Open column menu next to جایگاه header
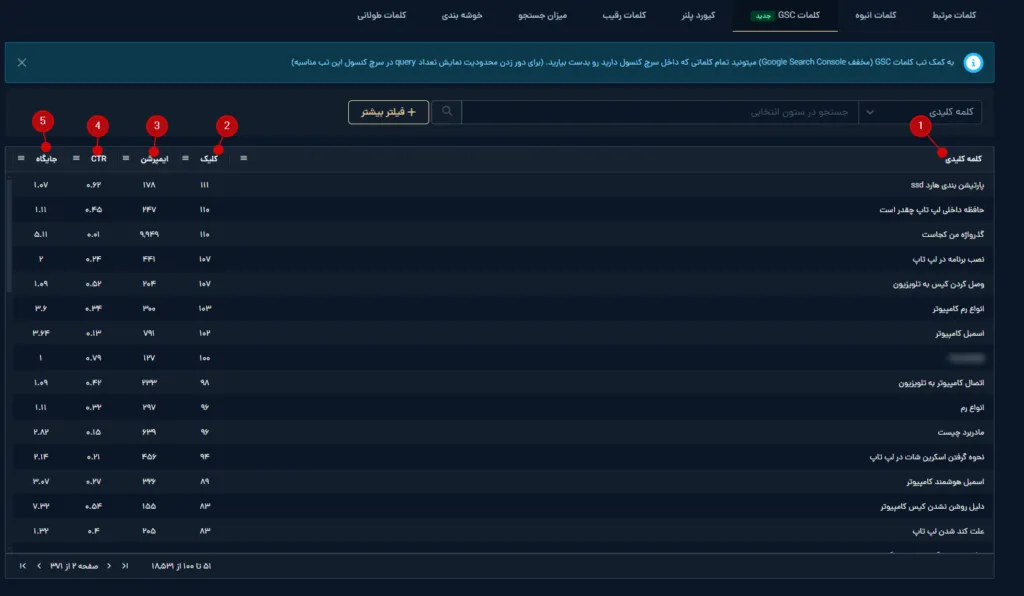The width and height of the screenshot is (1024, 596). pyautogui.click(x=21, y=159)
